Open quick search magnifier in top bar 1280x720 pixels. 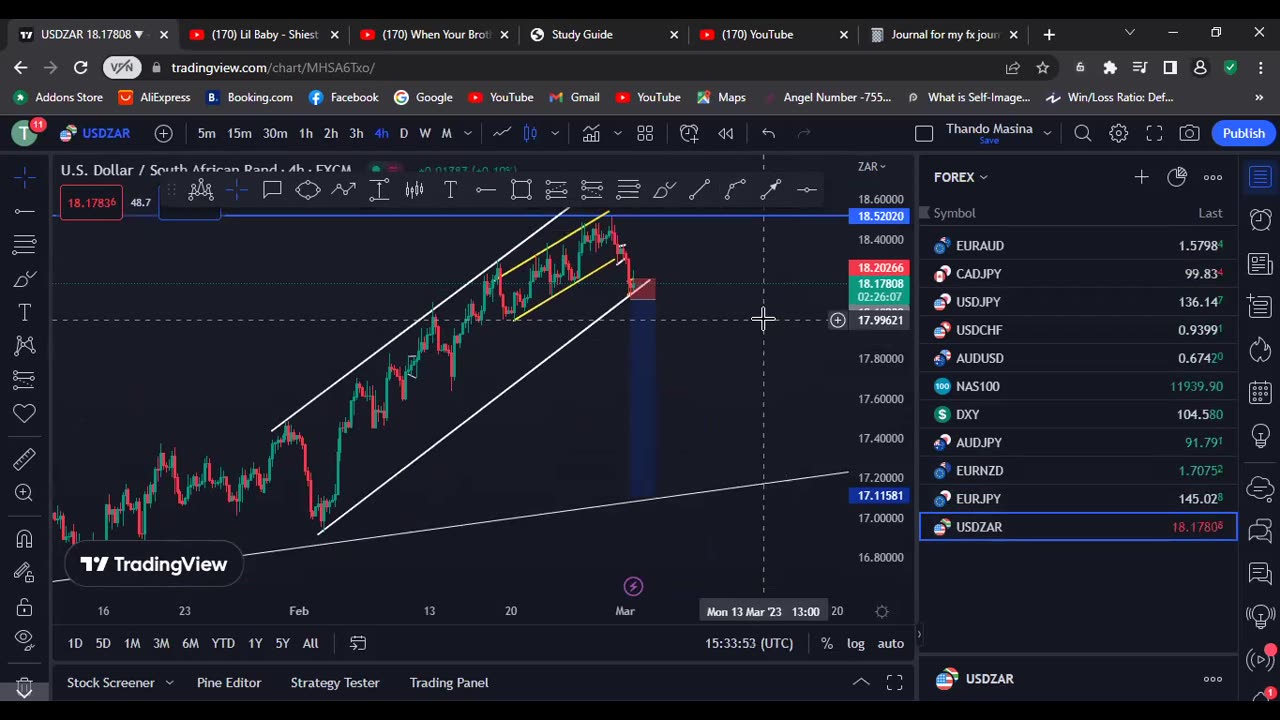(x=1083, y=133)
